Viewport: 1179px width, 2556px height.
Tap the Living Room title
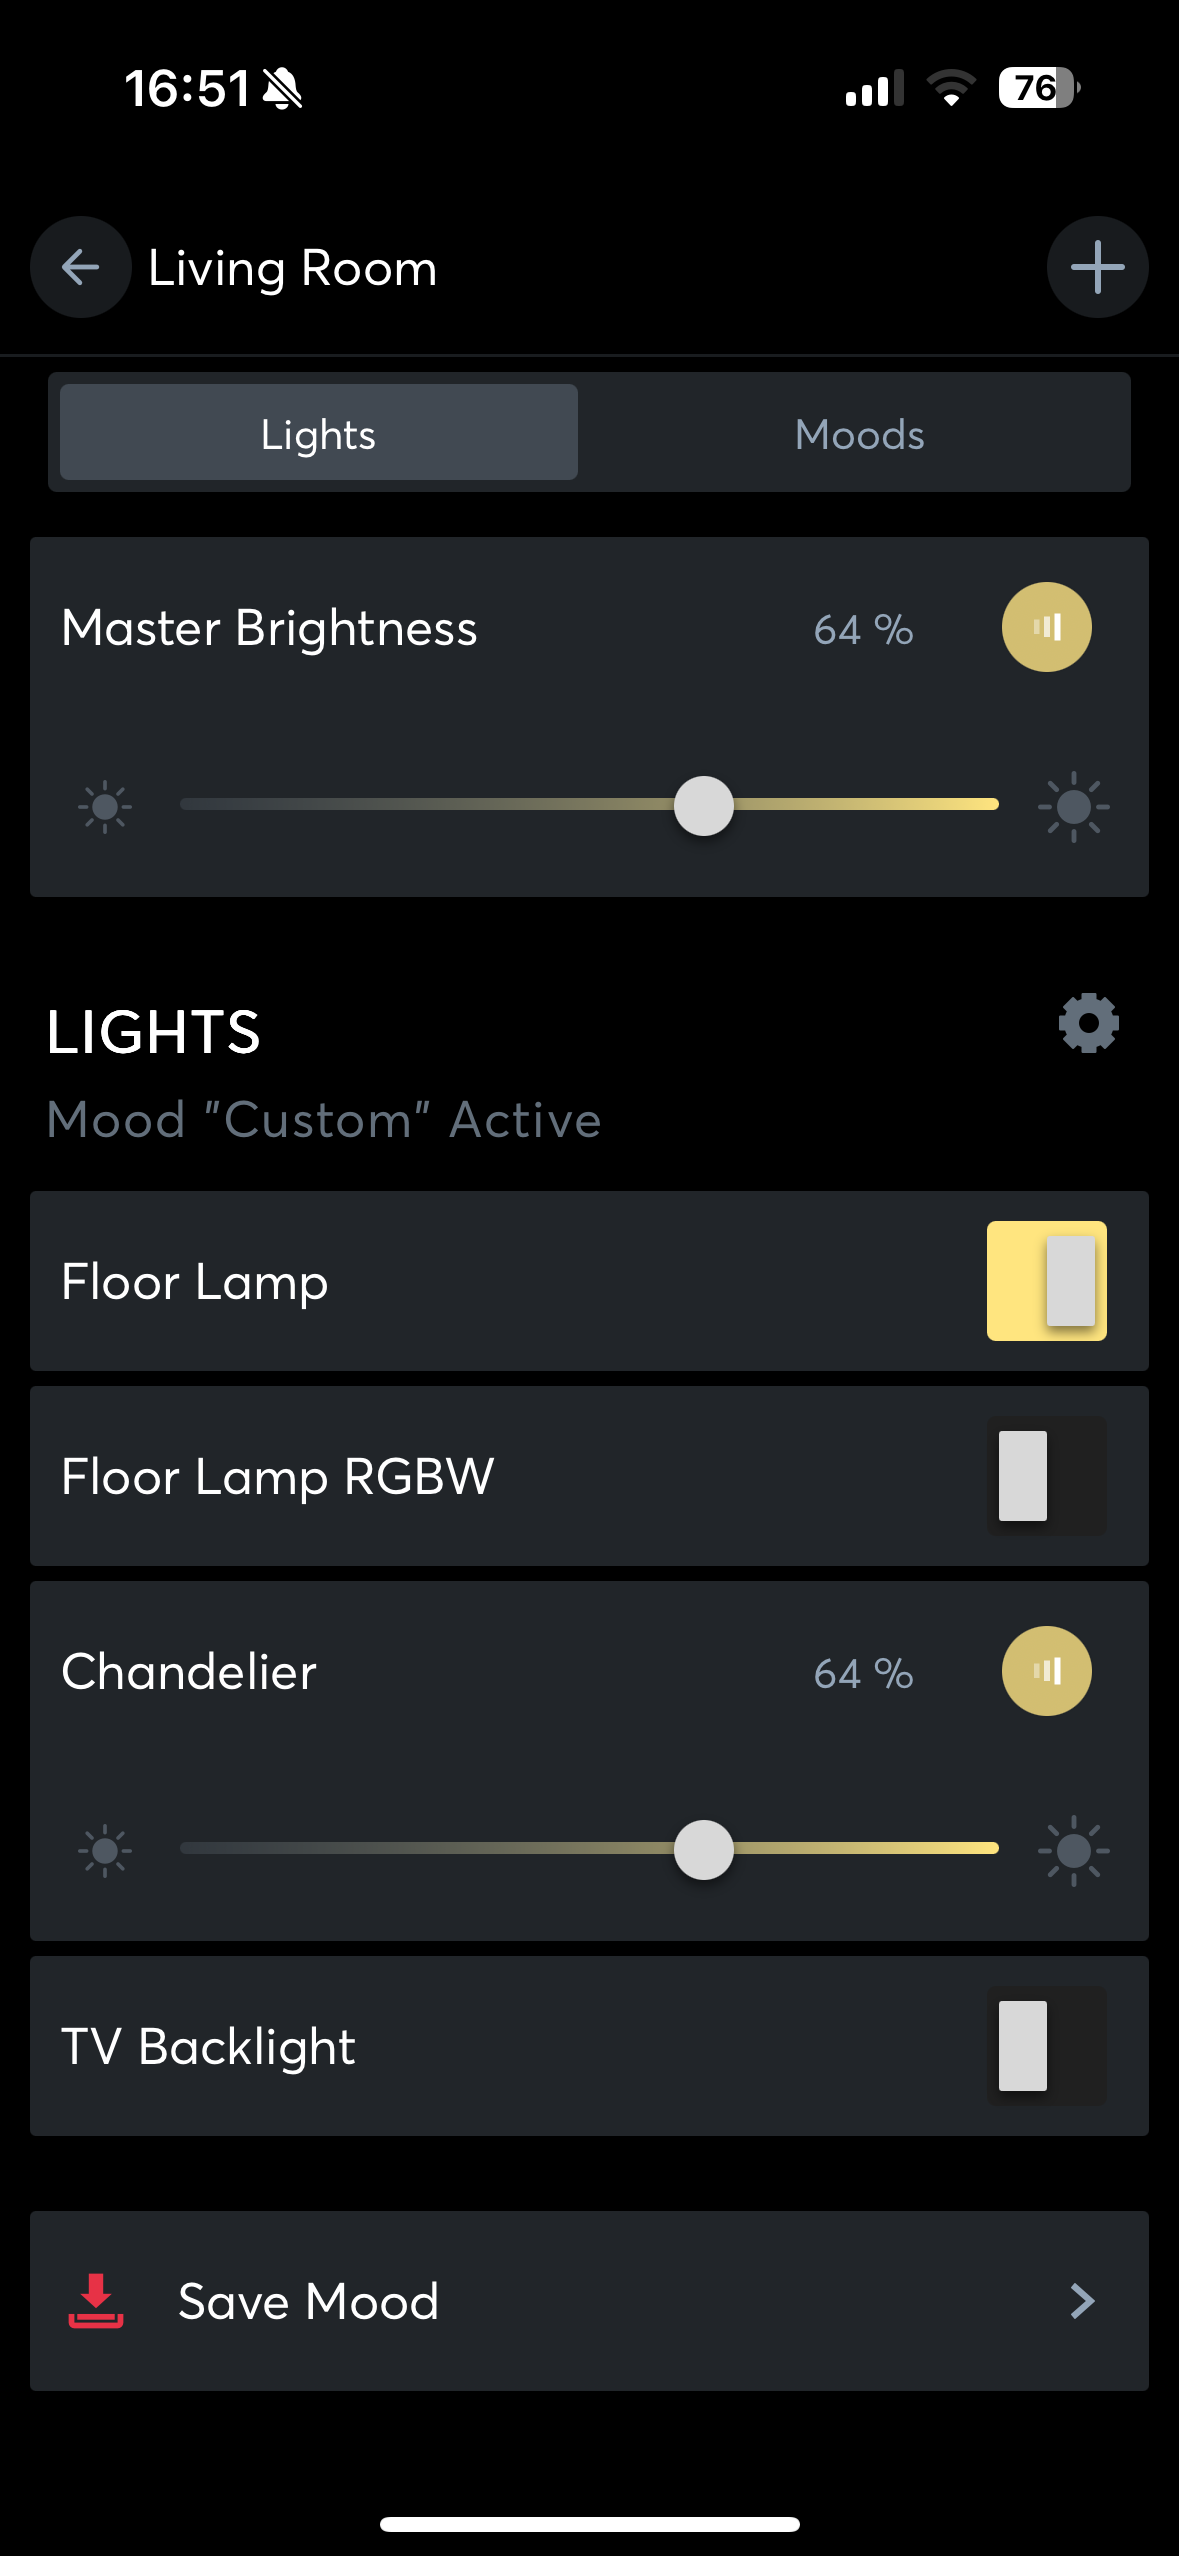click(x=293, y=268)
